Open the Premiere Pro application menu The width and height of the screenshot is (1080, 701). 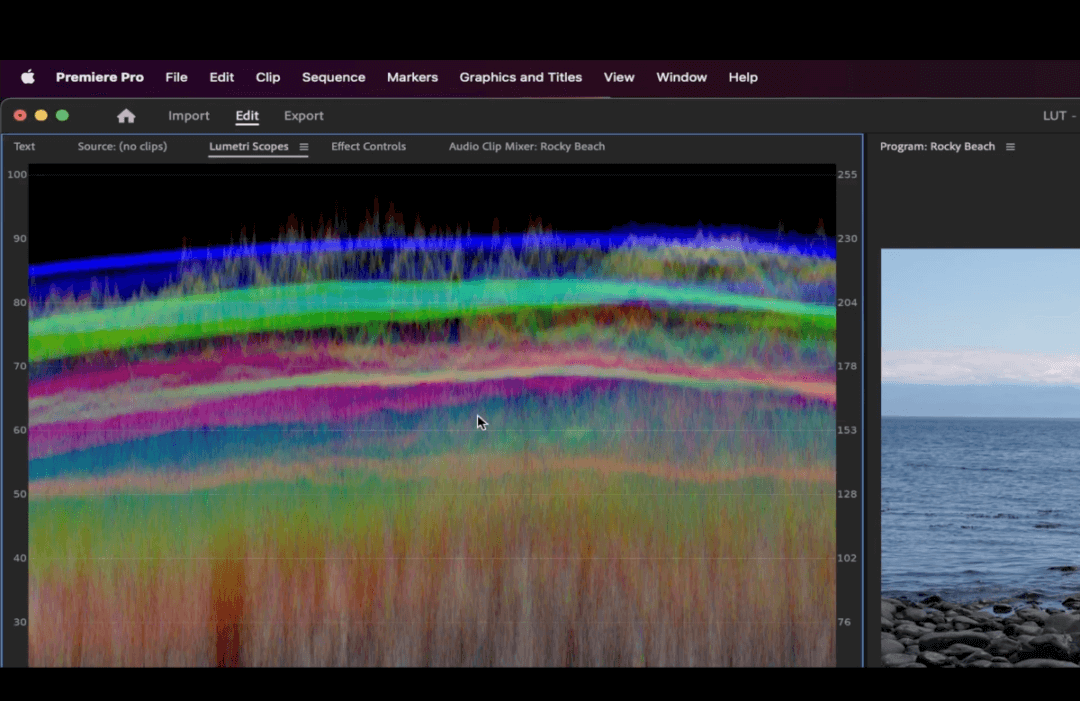click(x=100, y=77)
